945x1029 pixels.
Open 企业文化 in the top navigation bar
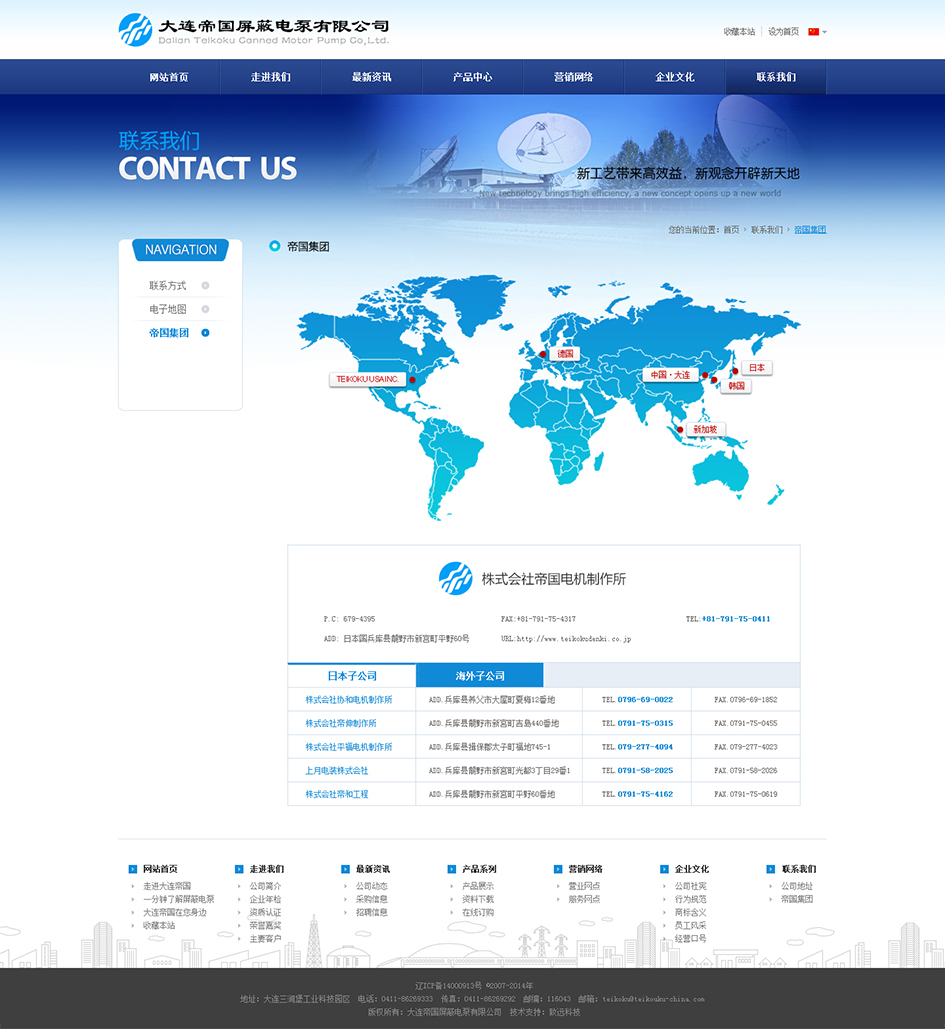click(x=675, y=77)
